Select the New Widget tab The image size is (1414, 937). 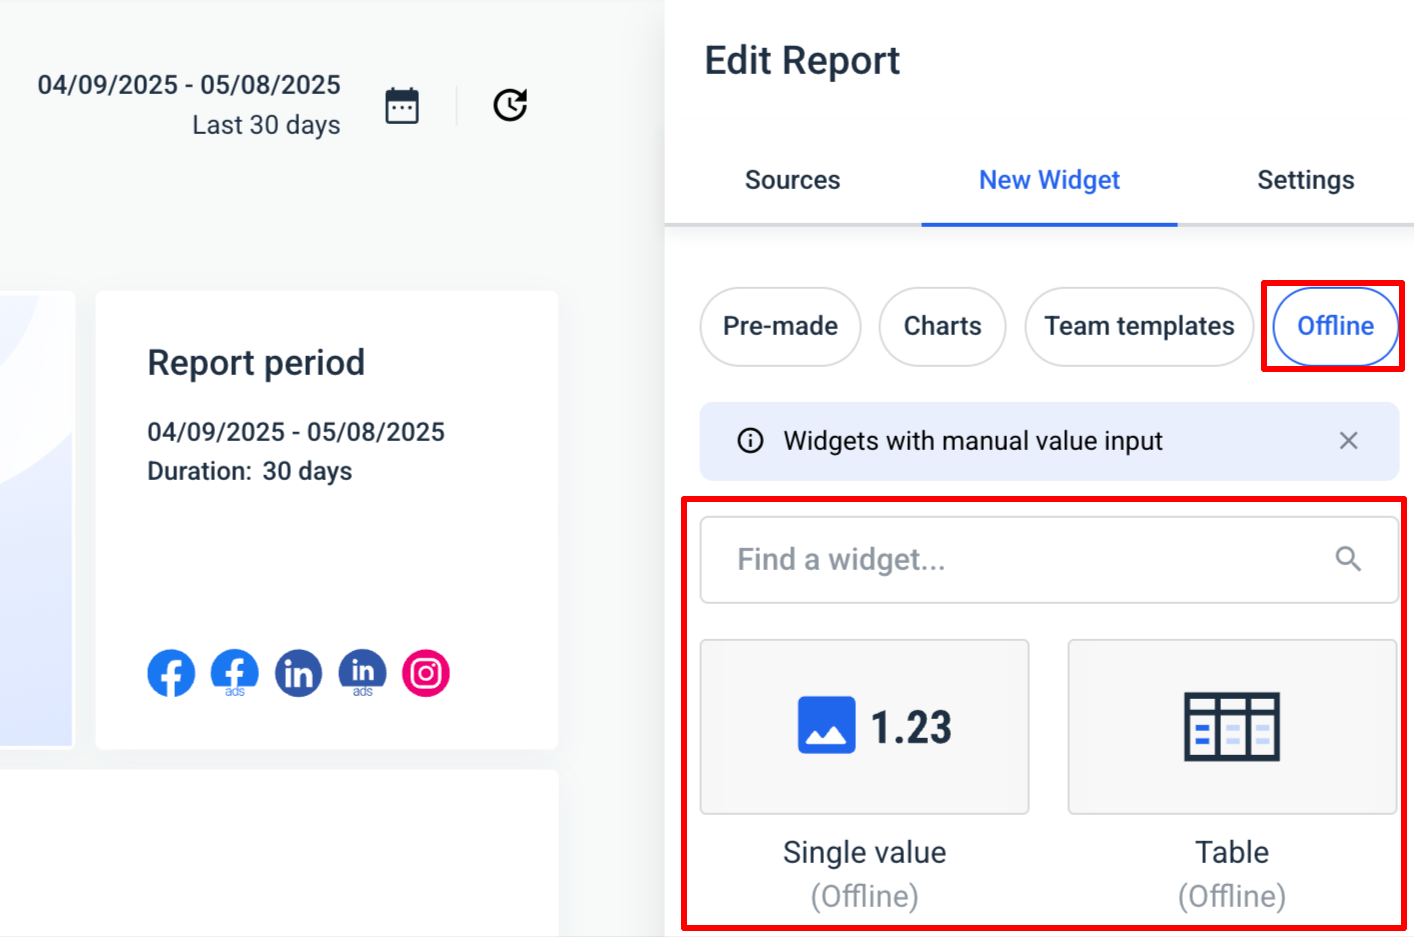[1049, 180]
